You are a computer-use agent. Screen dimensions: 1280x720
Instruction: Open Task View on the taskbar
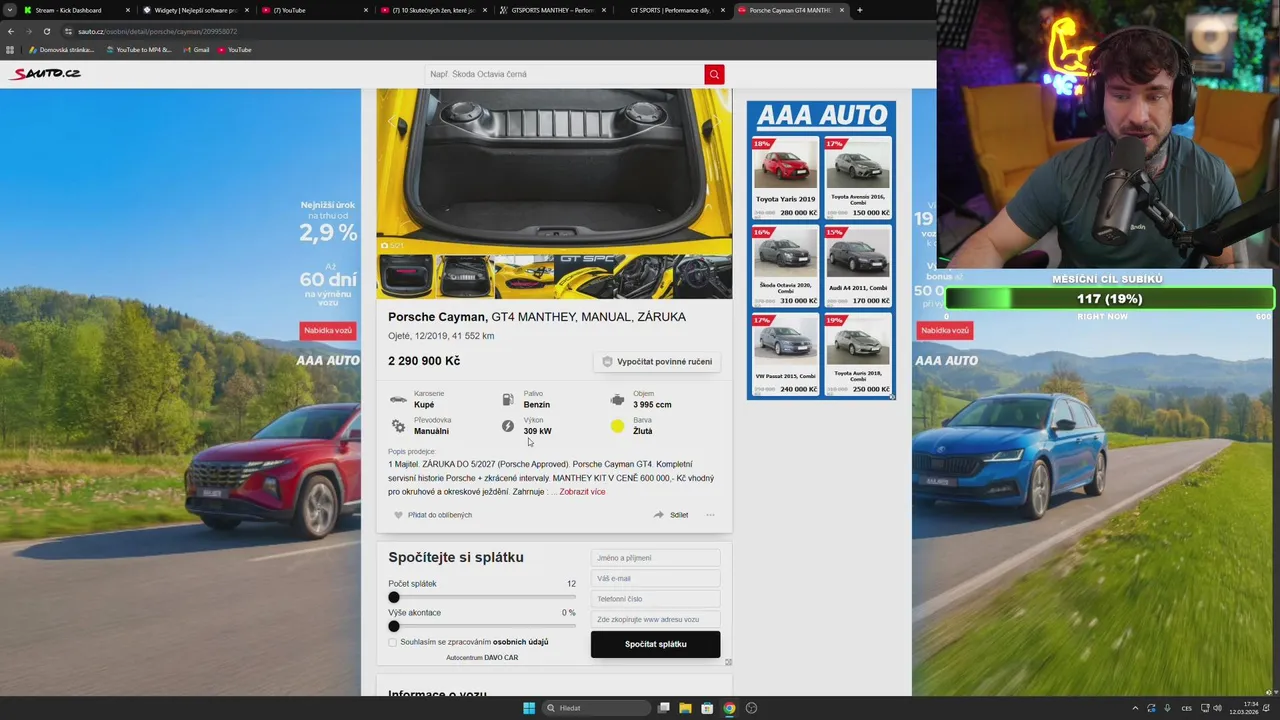click(x=663, y=708)
